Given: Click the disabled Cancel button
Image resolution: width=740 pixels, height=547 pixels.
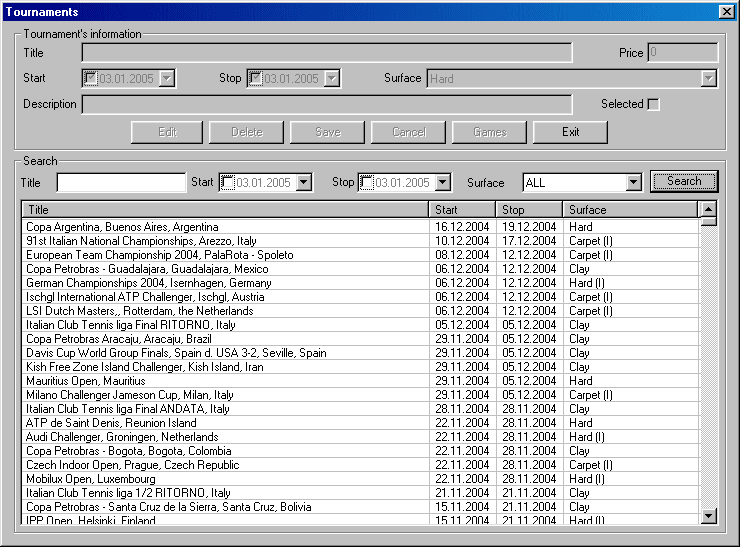Looking at the screenshot, I should 409,132.
